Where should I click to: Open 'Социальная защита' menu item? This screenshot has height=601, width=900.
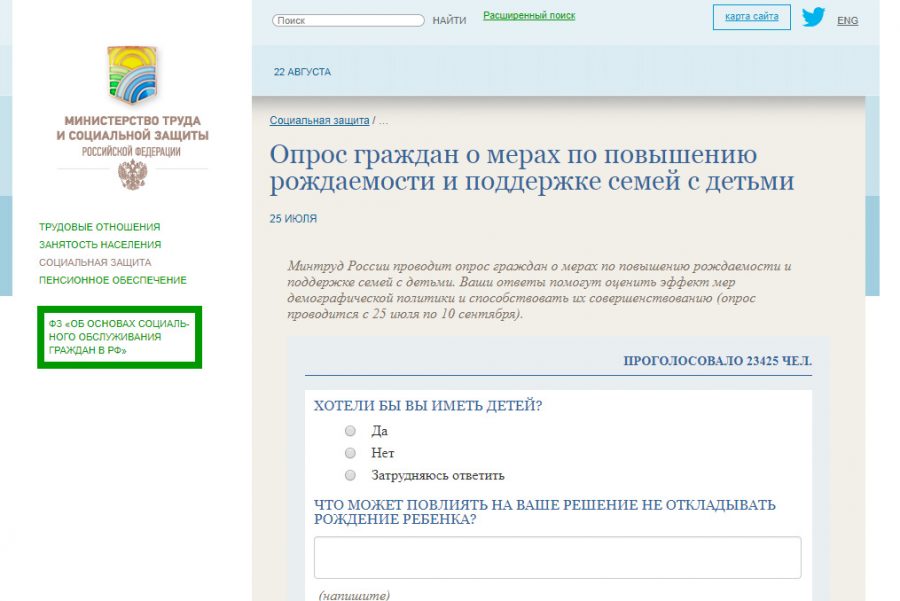(95, 262)
